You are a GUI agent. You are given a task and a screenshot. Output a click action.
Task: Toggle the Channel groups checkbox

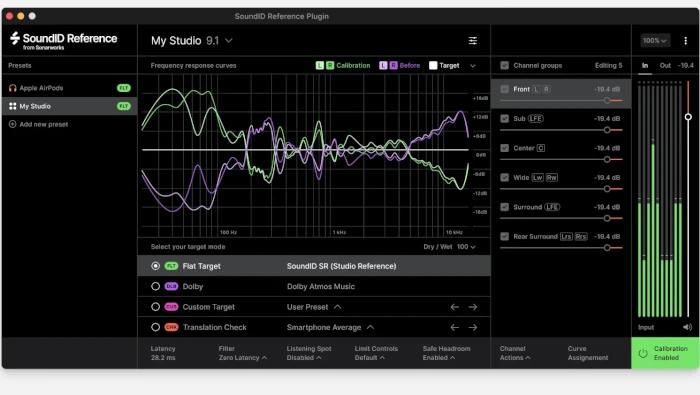(x=504, y=66)
